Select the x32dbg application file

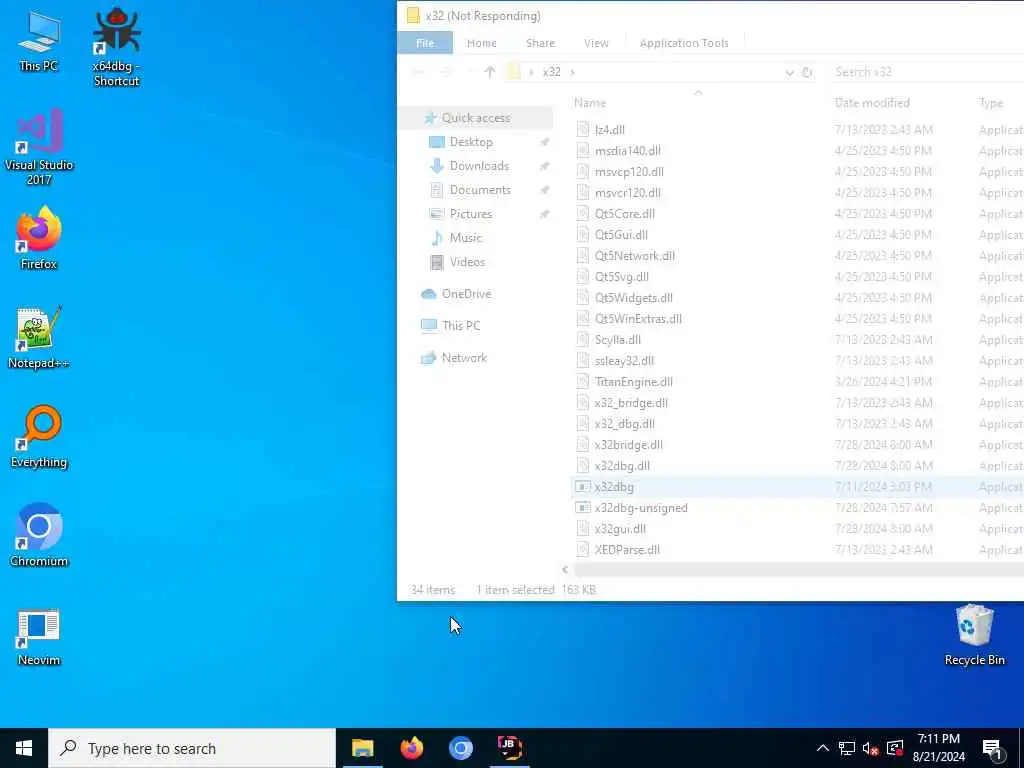click(x=614, y=487)
